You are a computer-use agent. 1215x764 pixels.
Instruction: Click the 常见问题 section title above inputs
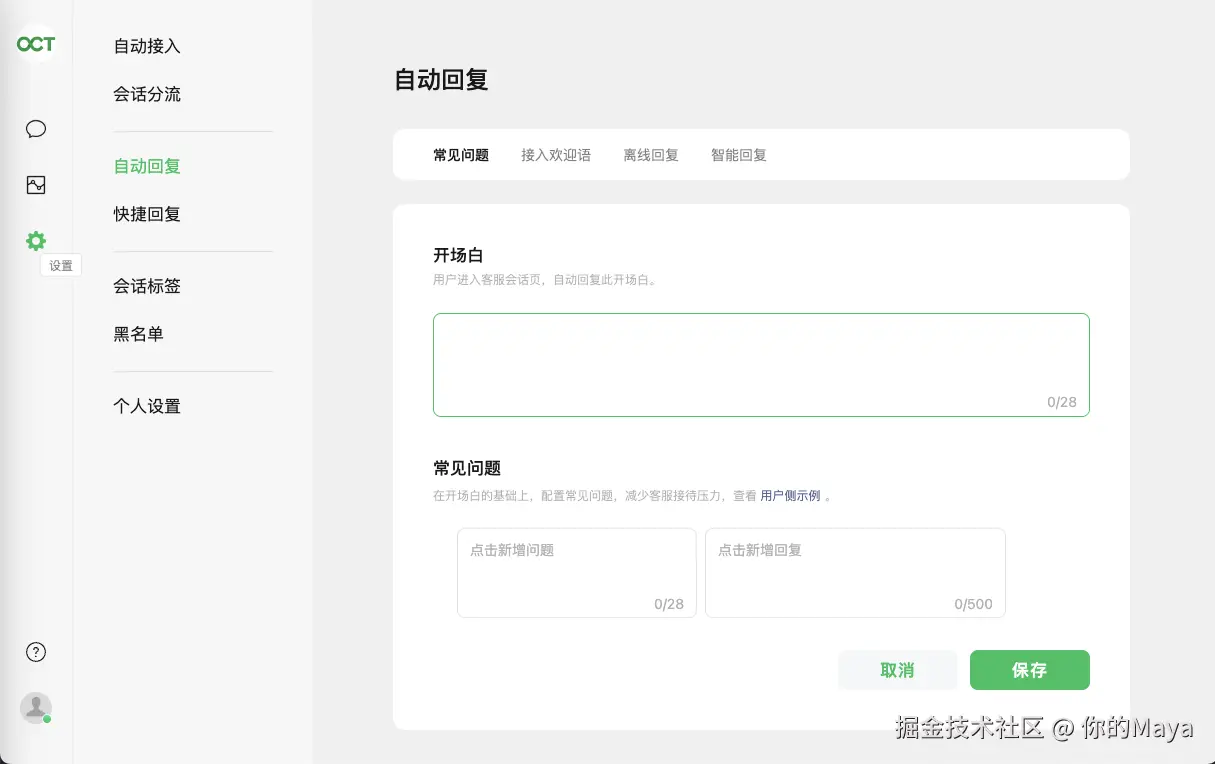(467, 467)
